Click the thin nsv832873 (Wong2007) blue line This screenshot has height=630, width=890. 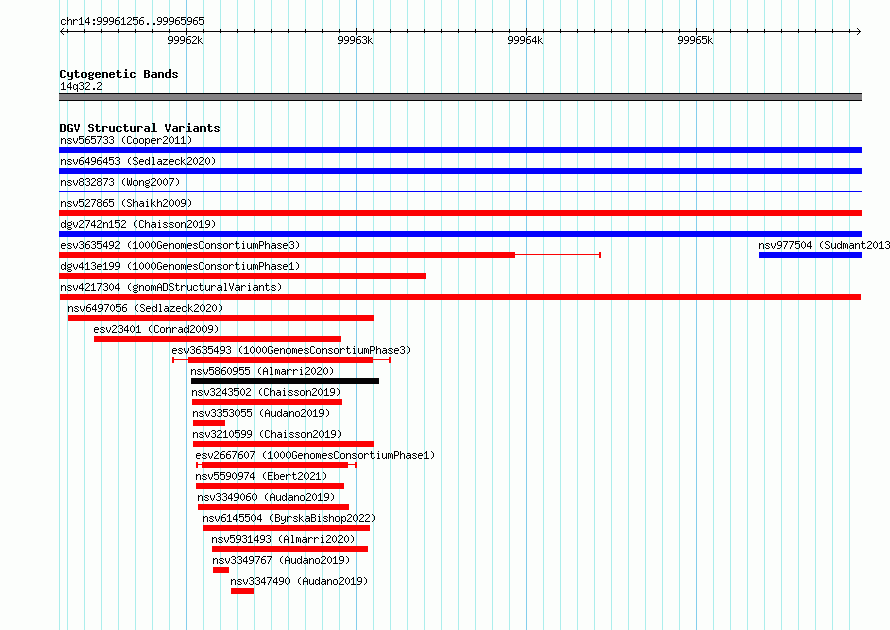(460, 192)
